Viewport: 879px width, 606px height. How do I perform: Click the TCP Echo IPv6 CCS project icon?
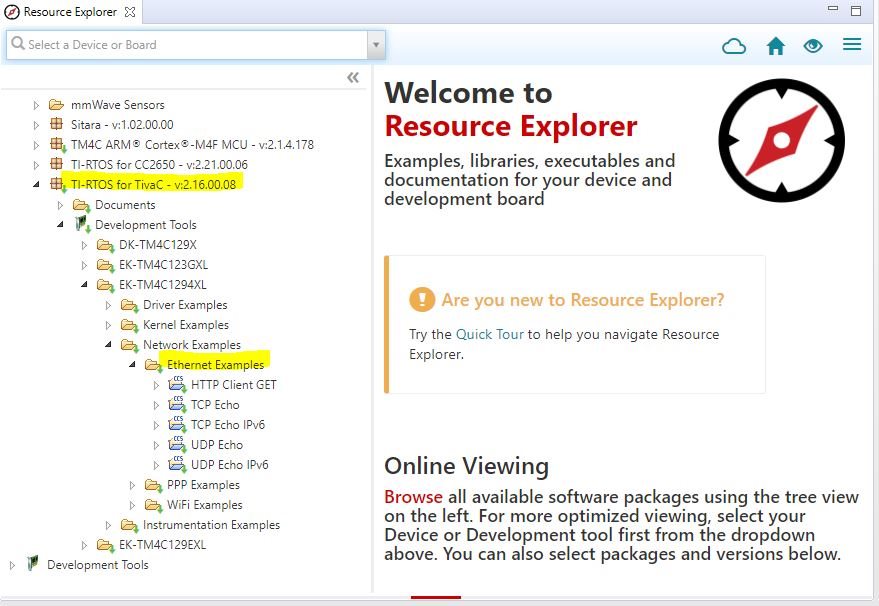click(177, 425)
